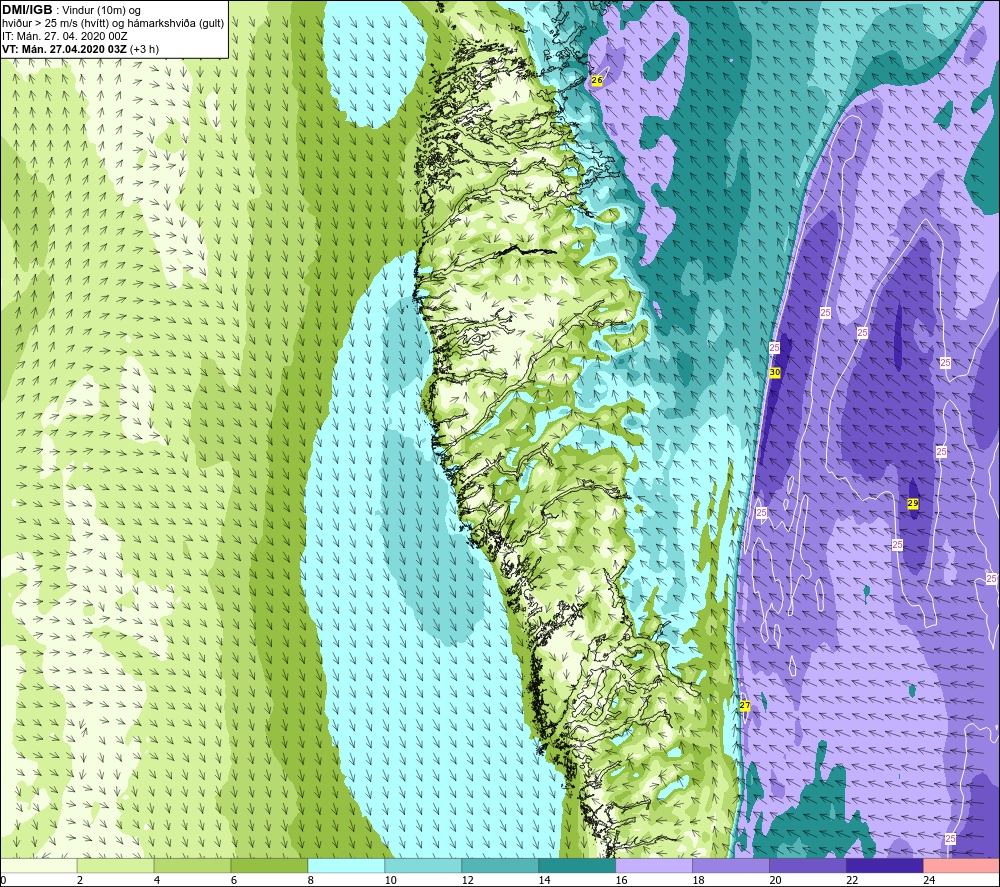The height and width of the screenshot is (887, 1000).
Task: Pick the lavender 16–18 m/s legend swatch
Action: 654,865
